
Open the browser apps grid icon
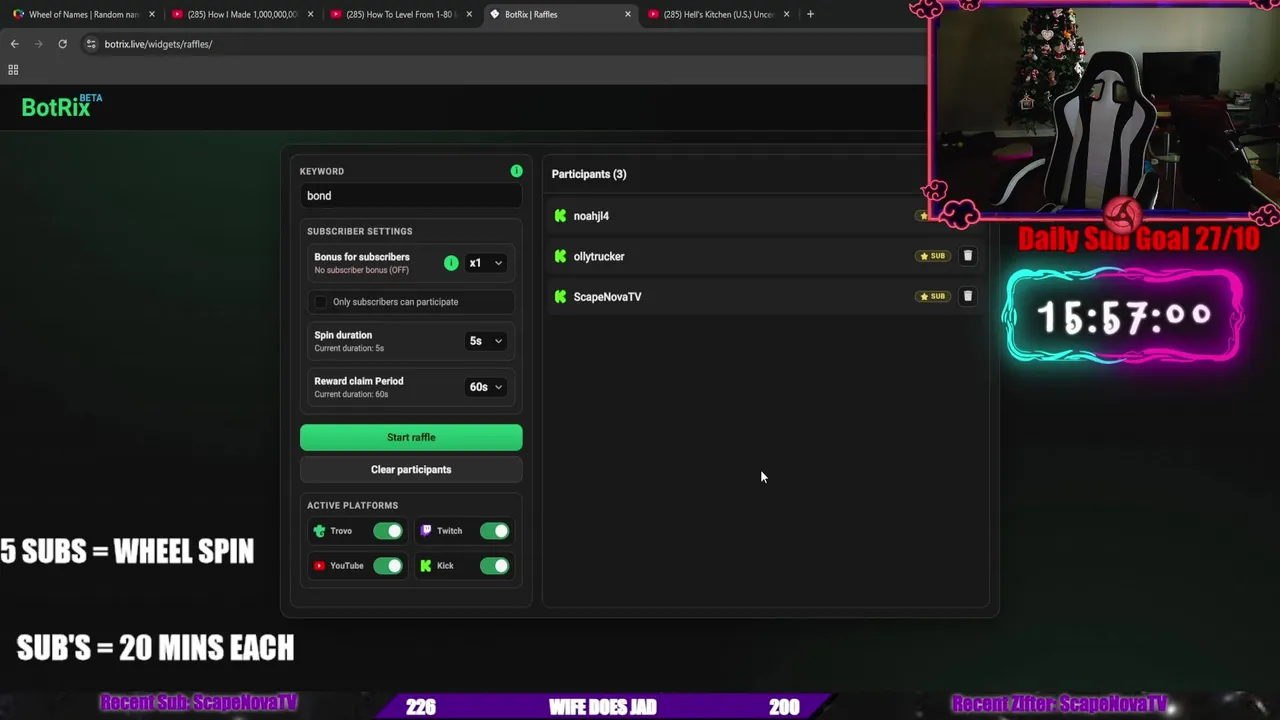[x=13, y=70]
